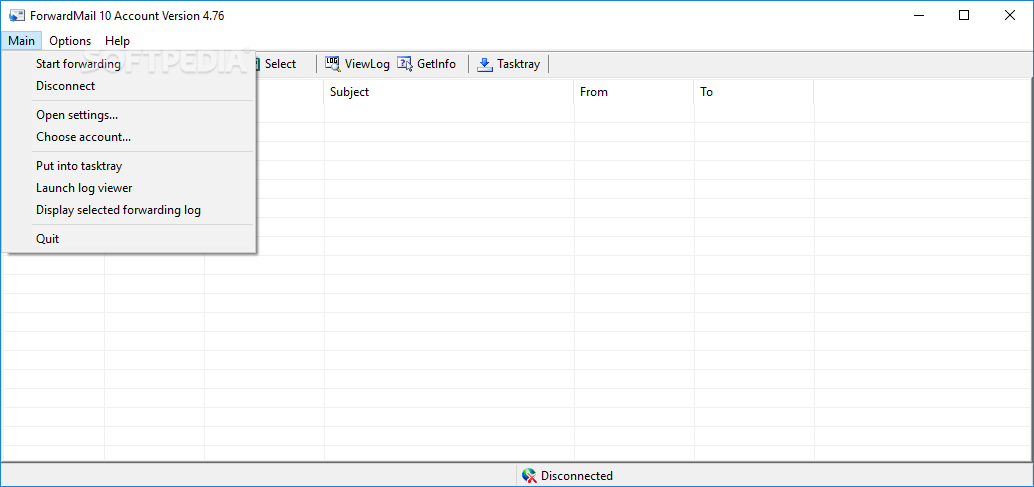Click the Disconnected status icon in status bar
This screenshot has width=1034, height=487.
coord(529,476)
